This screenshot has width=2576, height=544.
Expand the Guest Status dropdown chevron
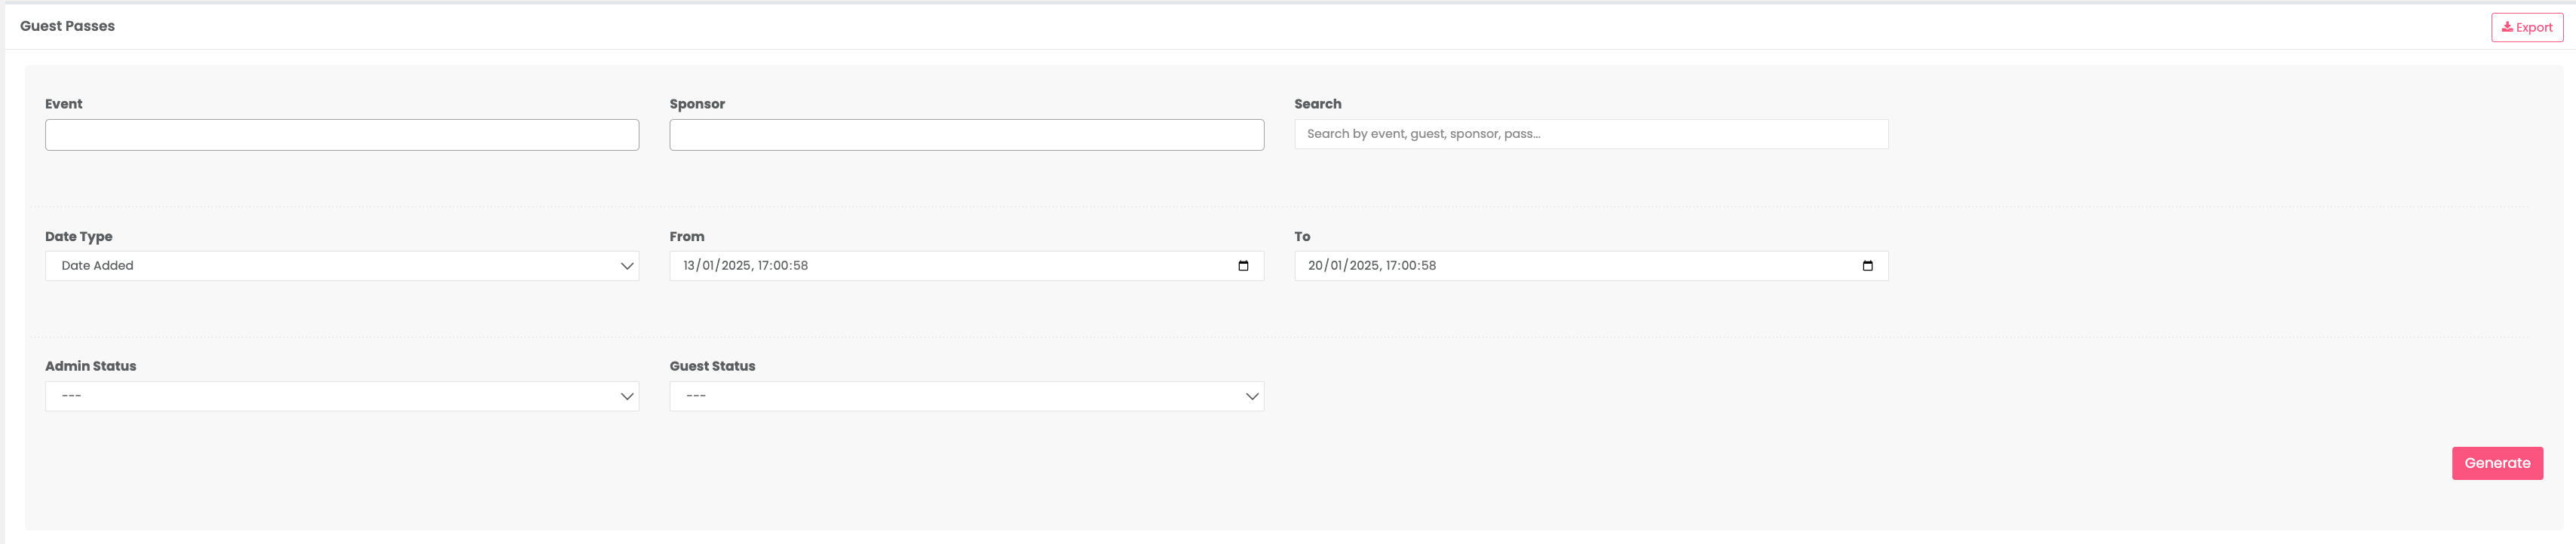click(1251, 397)
